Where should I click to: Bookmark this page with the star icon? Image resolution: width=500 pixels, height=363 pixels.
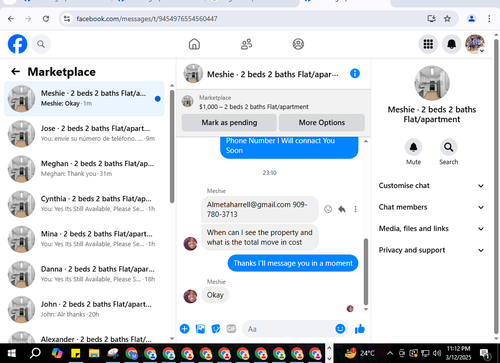click(447, 19)
